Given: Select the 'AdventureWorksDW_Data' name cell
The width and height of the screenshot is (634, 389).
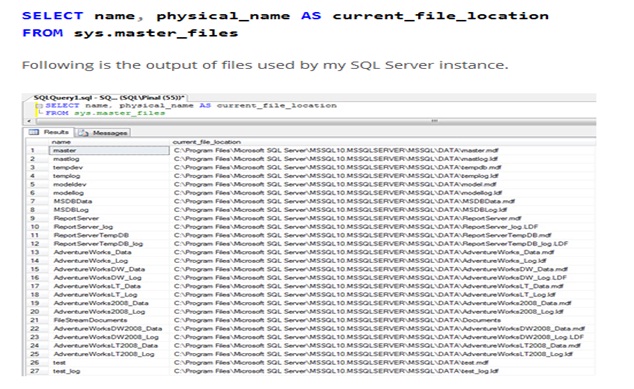Looking at the screenshot, I should click(x=109, y=269).
